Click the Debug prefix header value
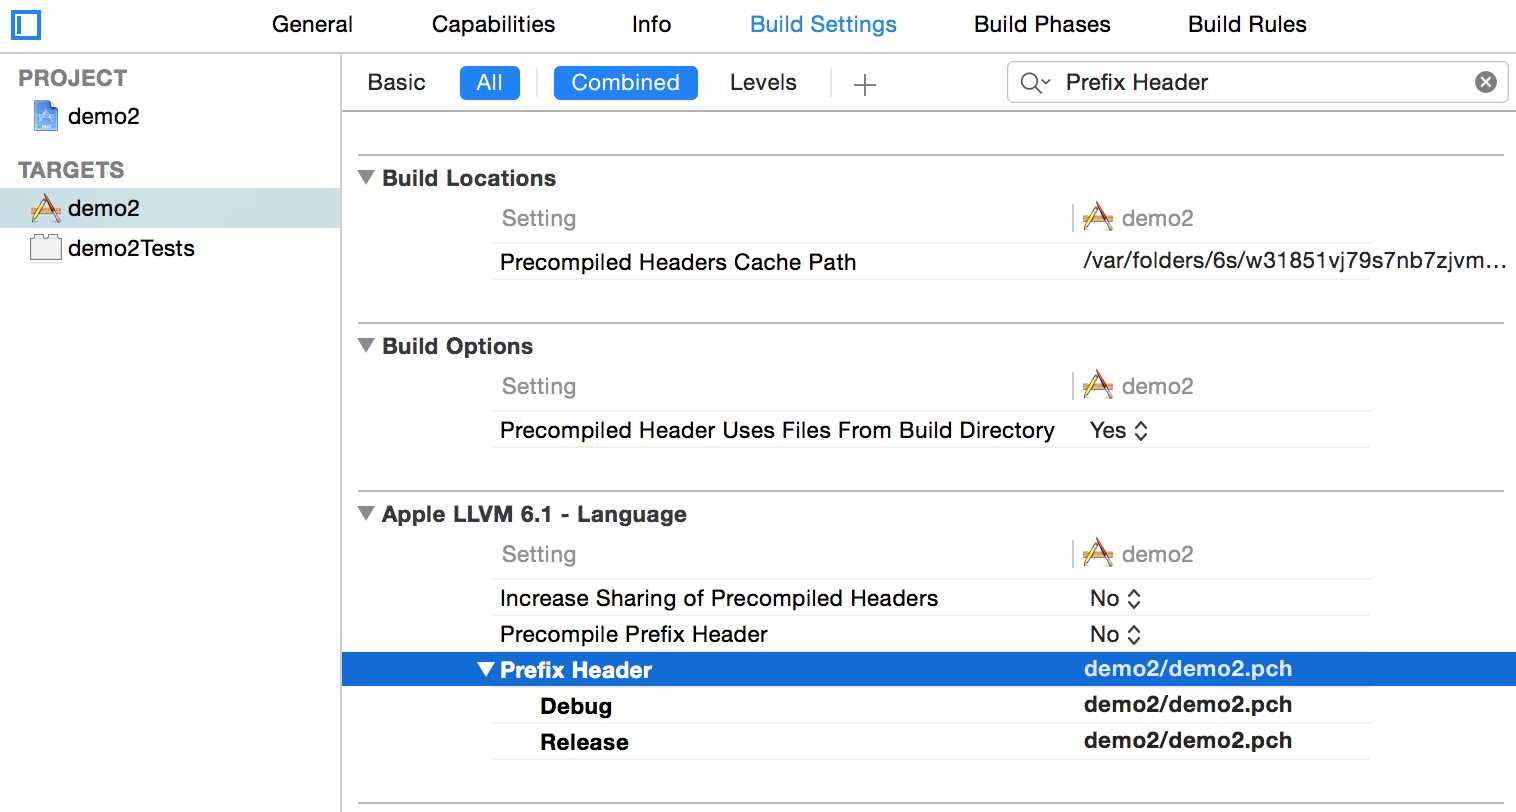This screenshot has width=1516, height=812. coord(1187,705)
